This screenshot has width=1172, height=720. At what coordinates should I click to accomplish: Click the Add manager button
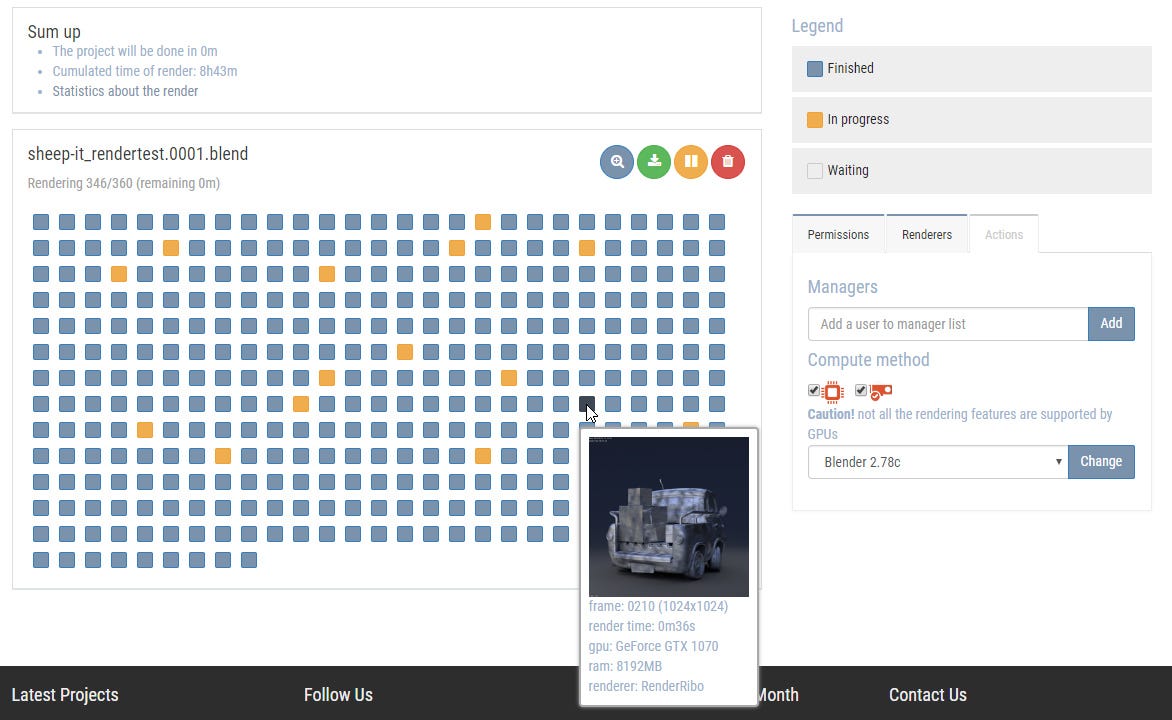coord(1111,324)
